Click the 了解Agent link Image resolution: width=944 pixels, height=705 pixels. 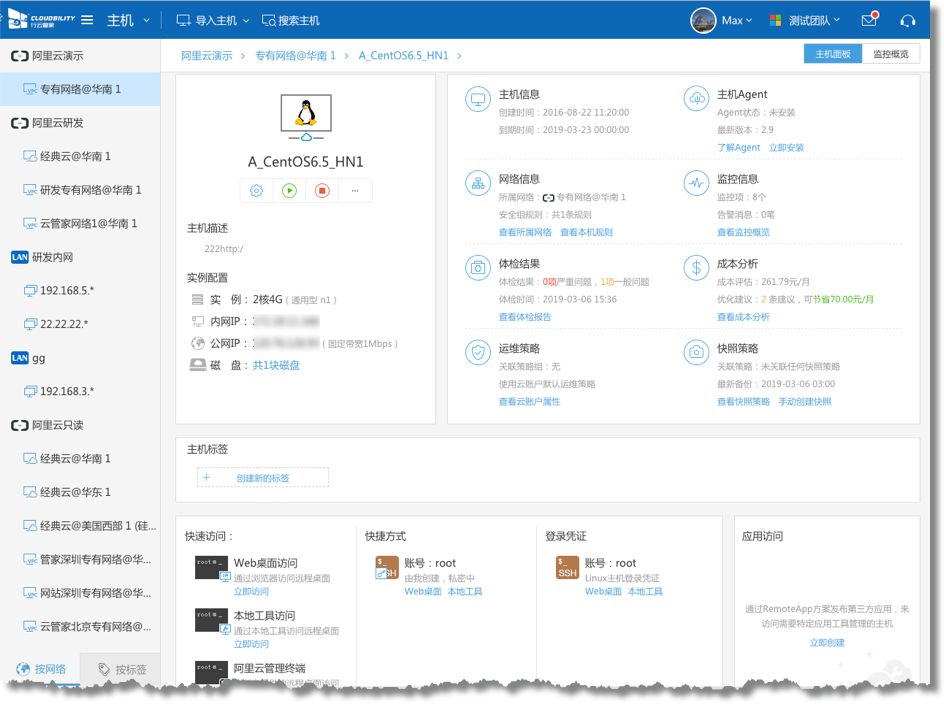pyautogui.click(x=738, y=148)
